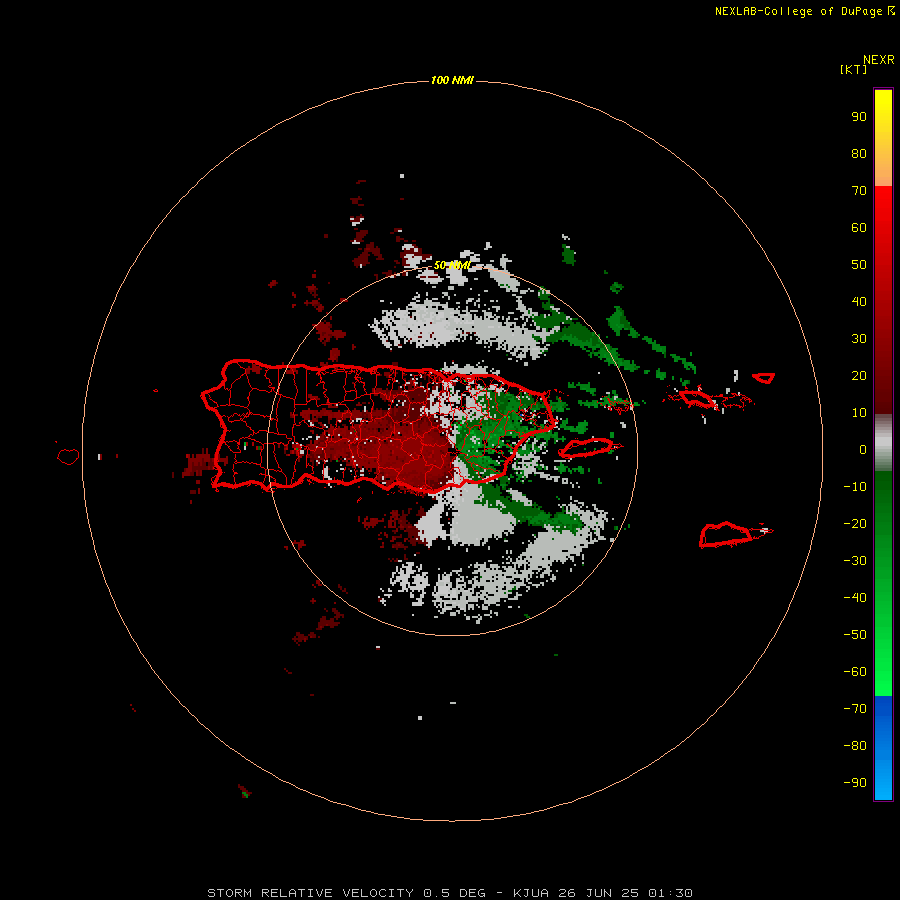
Task: Click the NEXR label above the color scale
Action: click(x=879, y=59)
